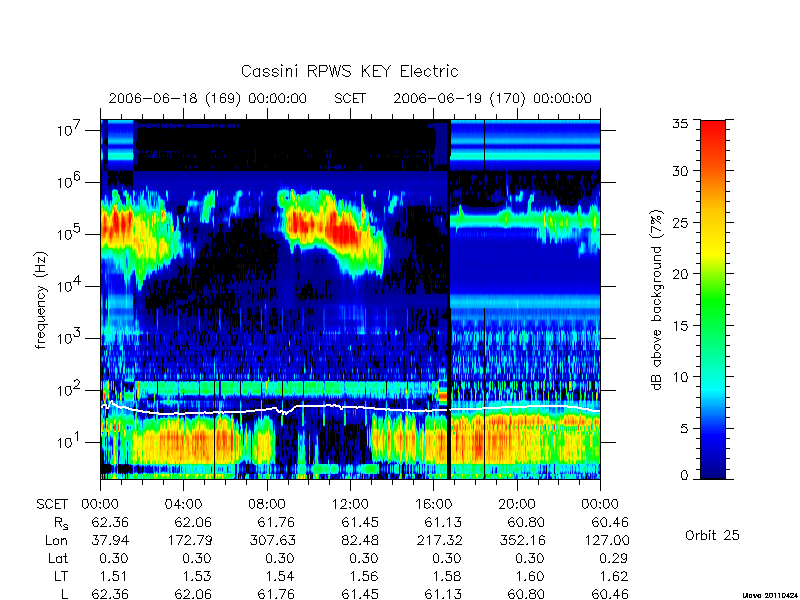Image resolution: width=800 pixels, height=600 pixels.
Task: Click local time value 1.62
Action: [613, 576]
